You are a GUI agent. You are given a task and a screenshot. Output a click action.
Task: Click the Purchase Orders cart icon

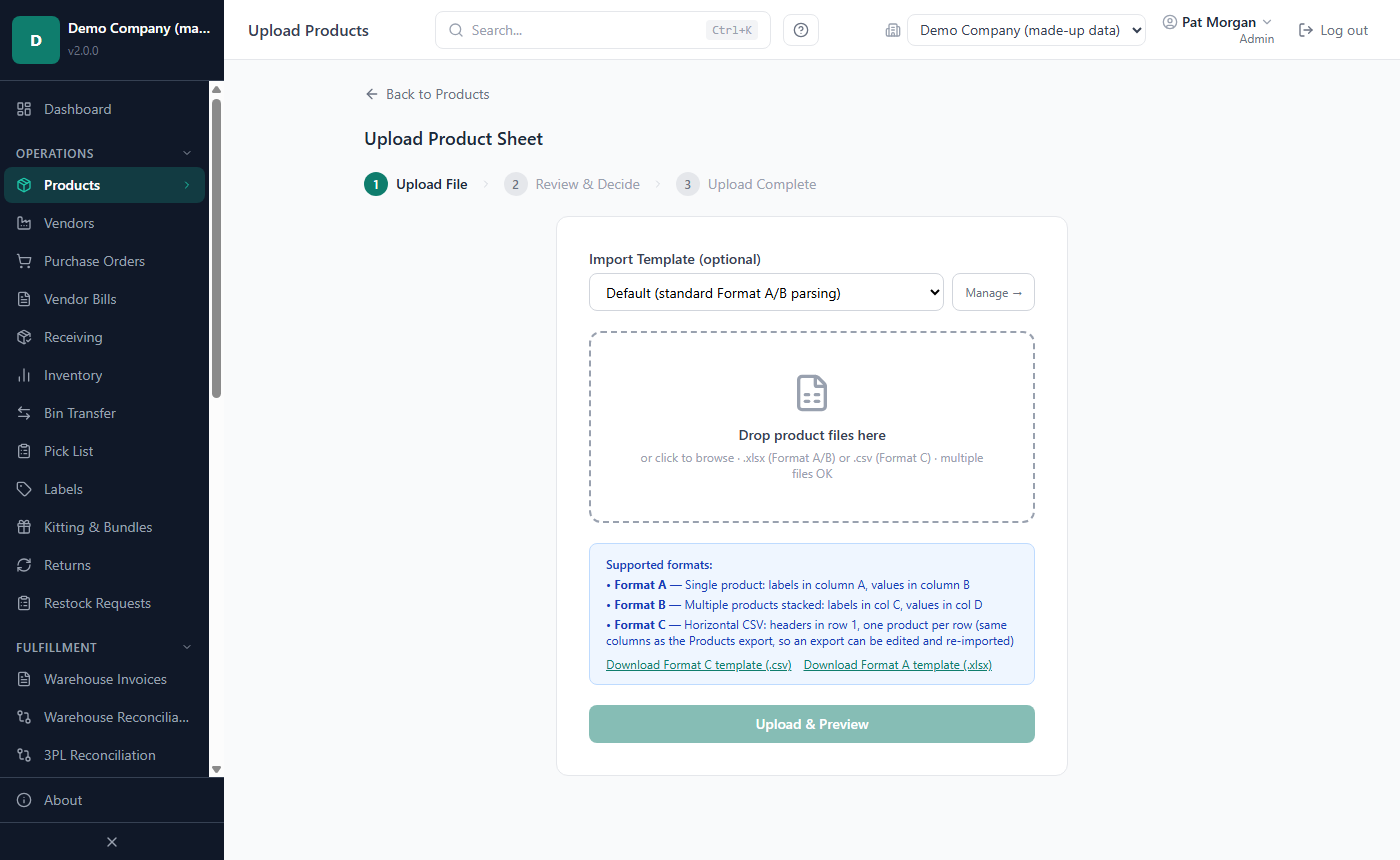coord(24,261)
